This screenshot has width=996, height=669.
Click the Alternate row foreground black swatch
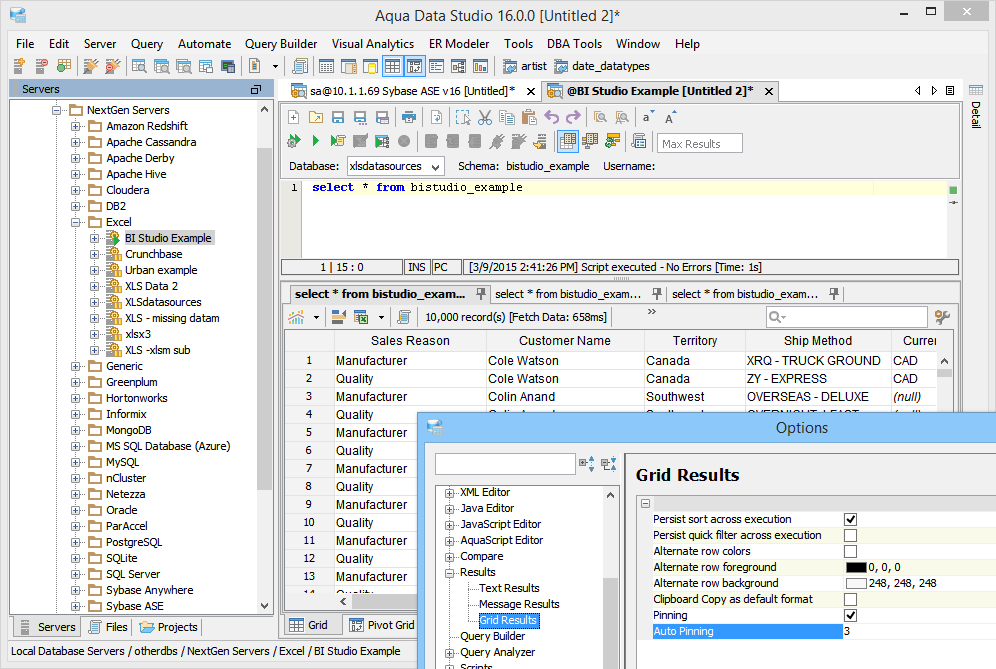pyautogui.click(x=855, y=567)
